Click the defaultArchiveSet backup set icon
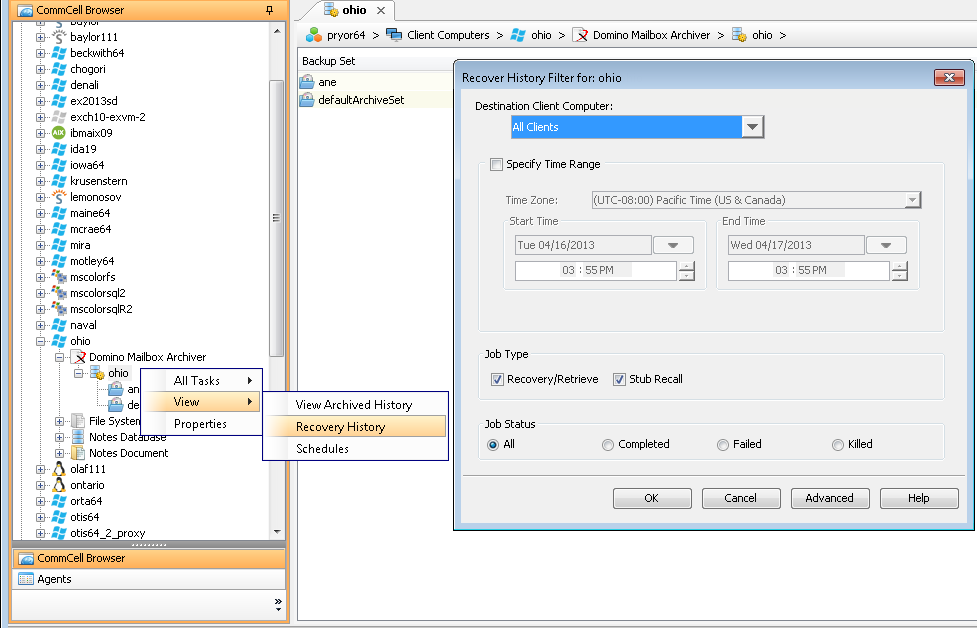Screen dimensions: 977x628 pos(307,100)
